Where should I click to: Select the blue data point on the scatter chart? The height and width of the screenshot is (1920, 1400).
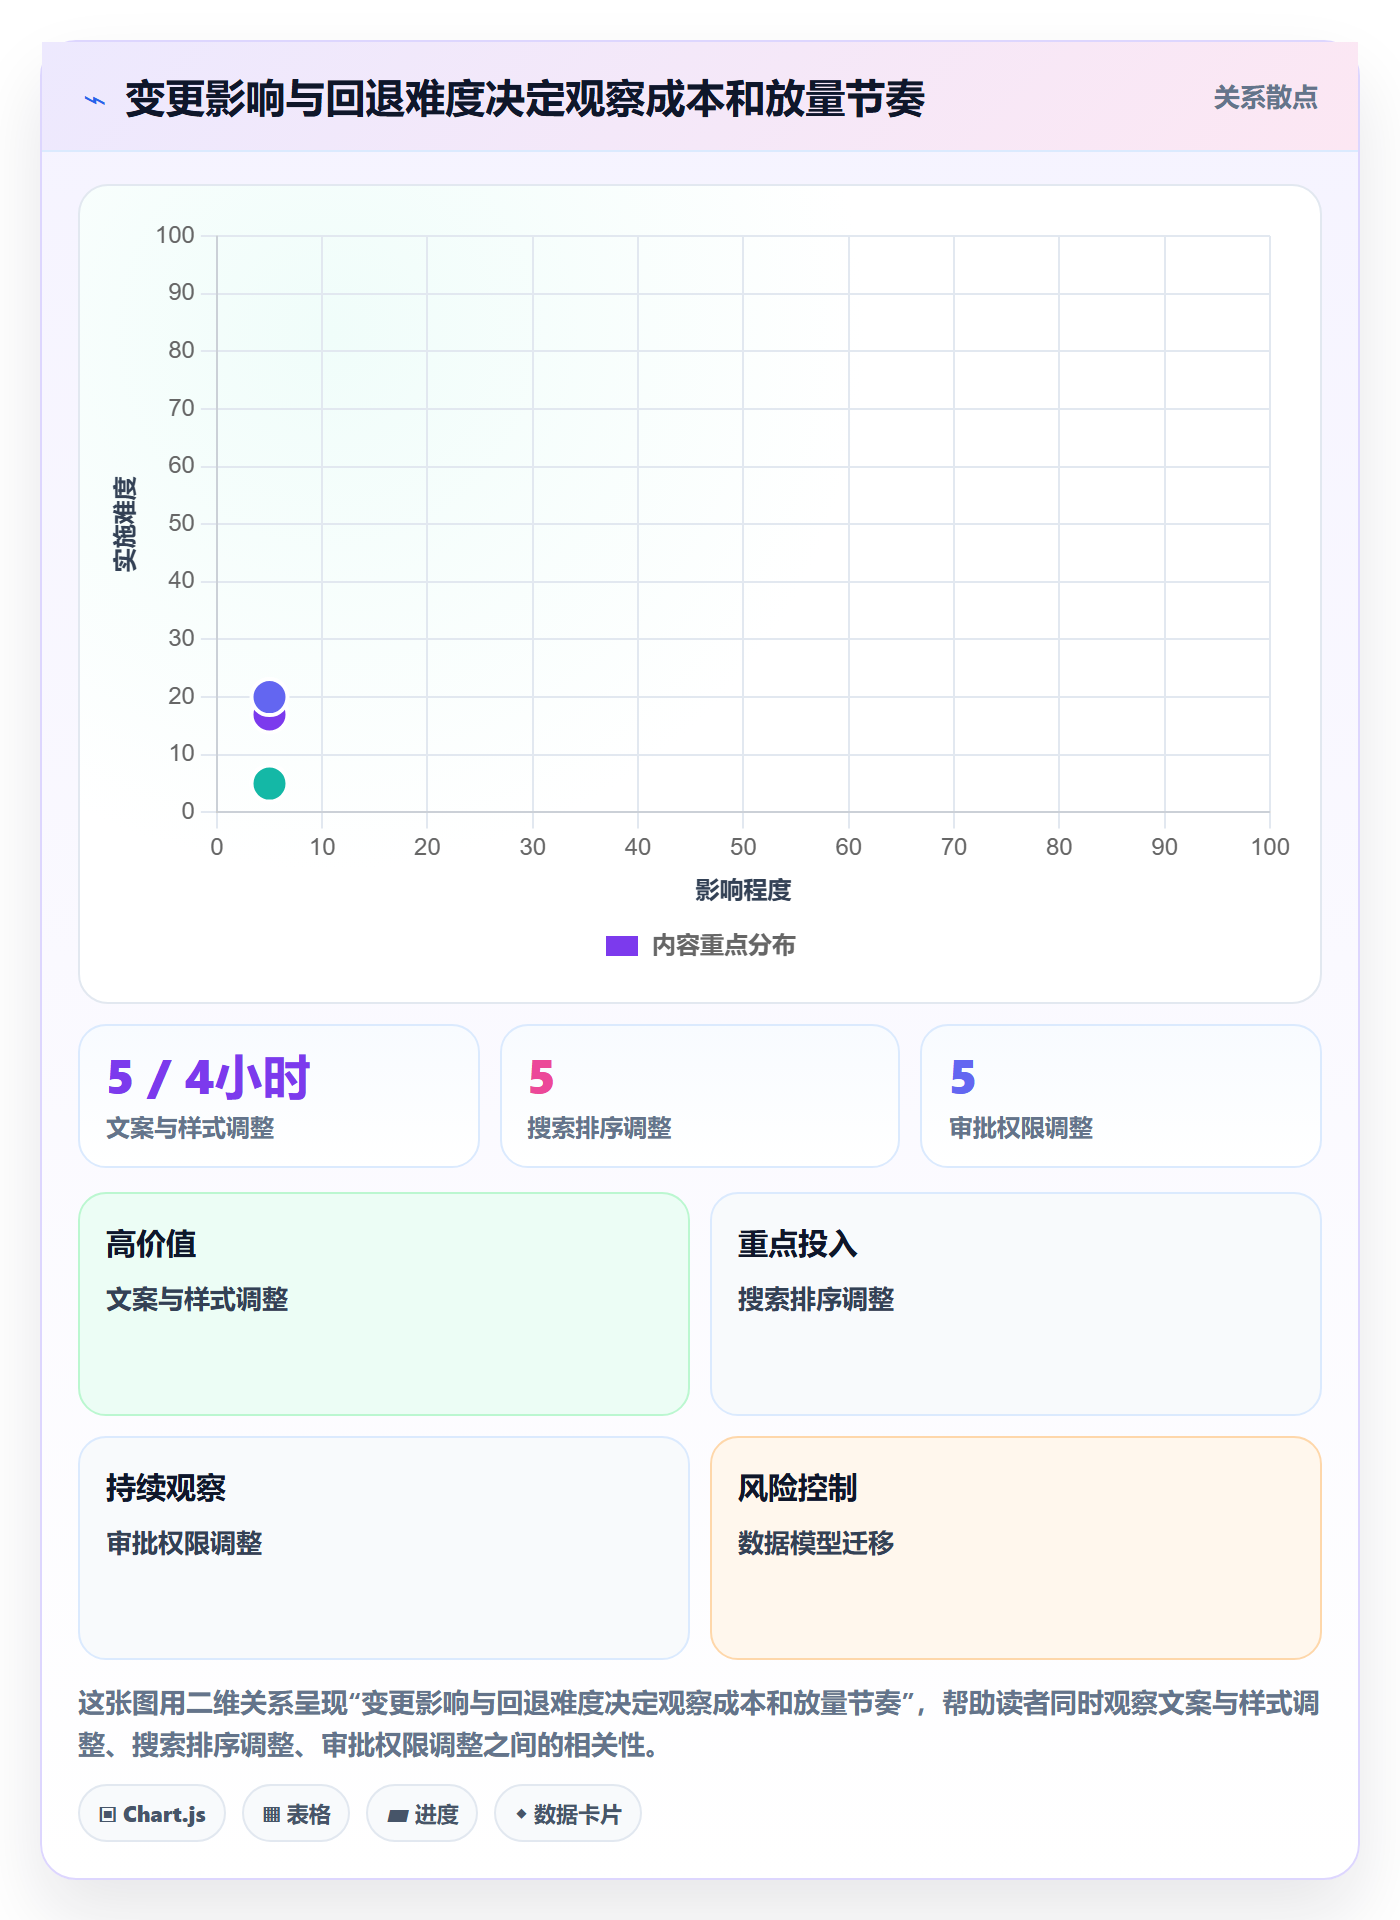(269, 697)
